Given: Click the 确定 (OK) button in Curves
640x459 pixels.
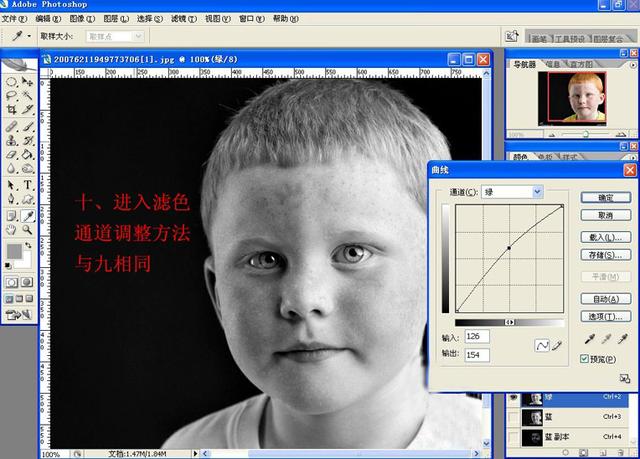Looking at the screenshot, I should tap(605, 198).
